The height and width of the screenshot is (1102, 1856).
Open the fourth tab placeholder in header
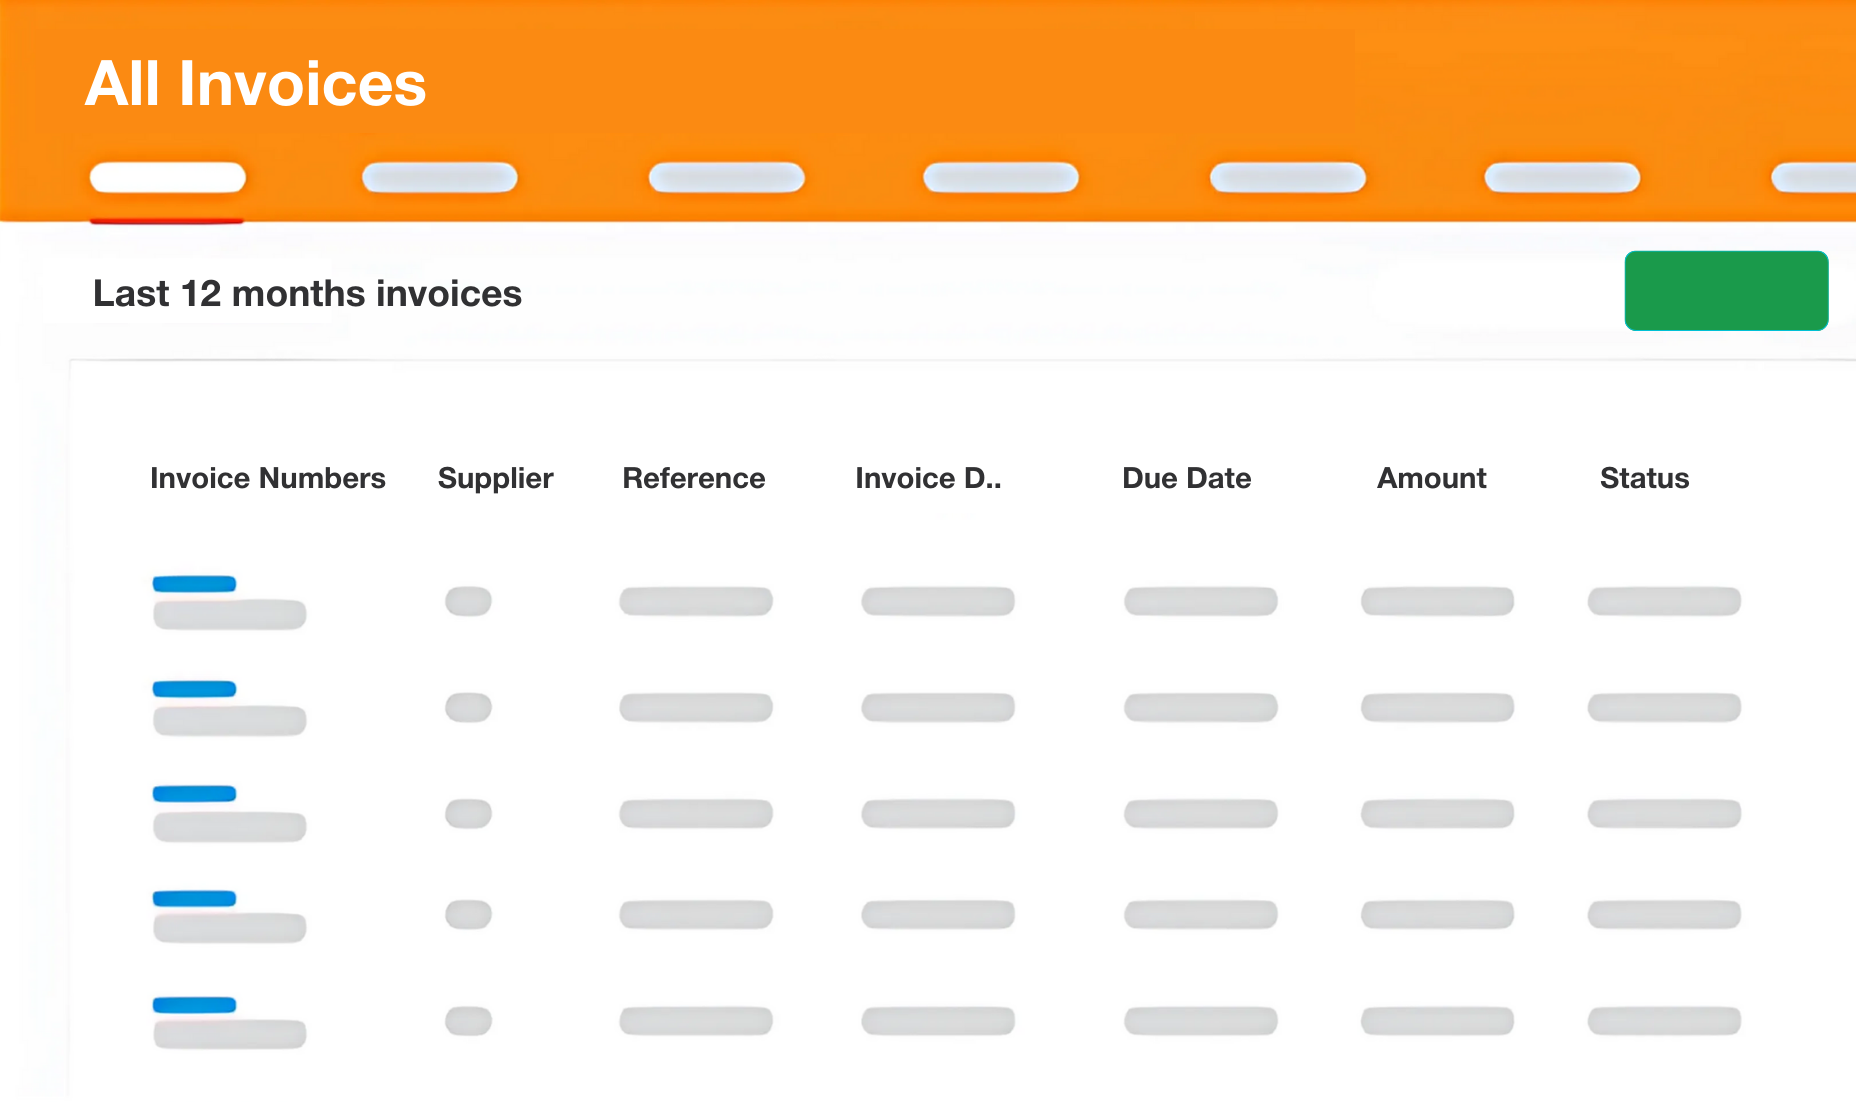[1001, 177]
